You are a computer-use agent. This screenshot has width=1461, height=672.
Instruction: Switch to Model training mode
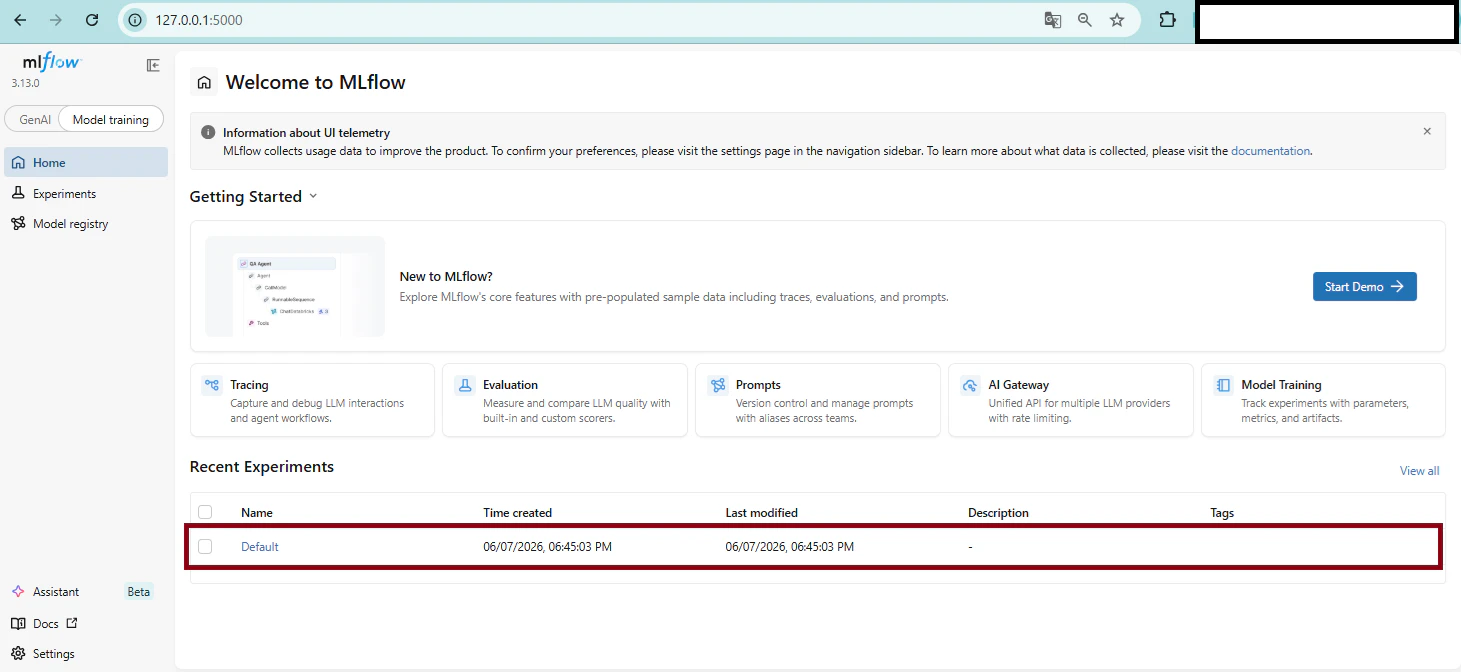[x=111, y=119]
